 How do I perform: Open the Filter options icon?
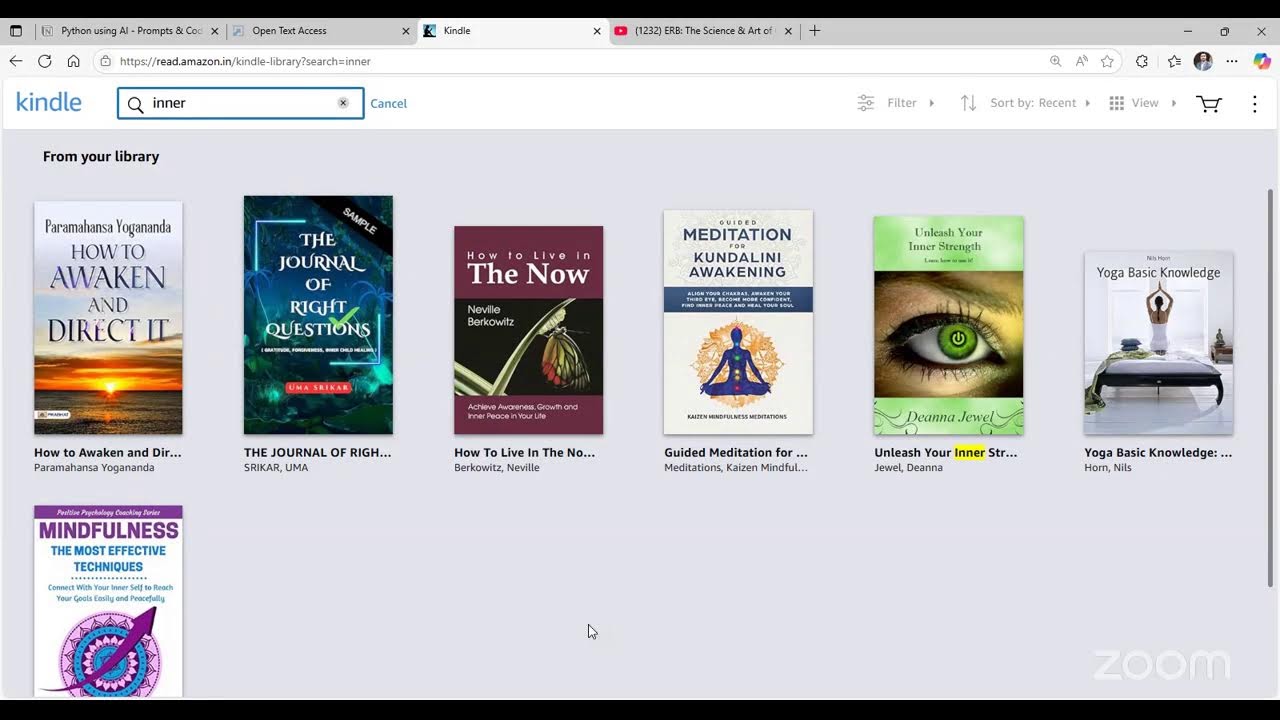[866, 103]
